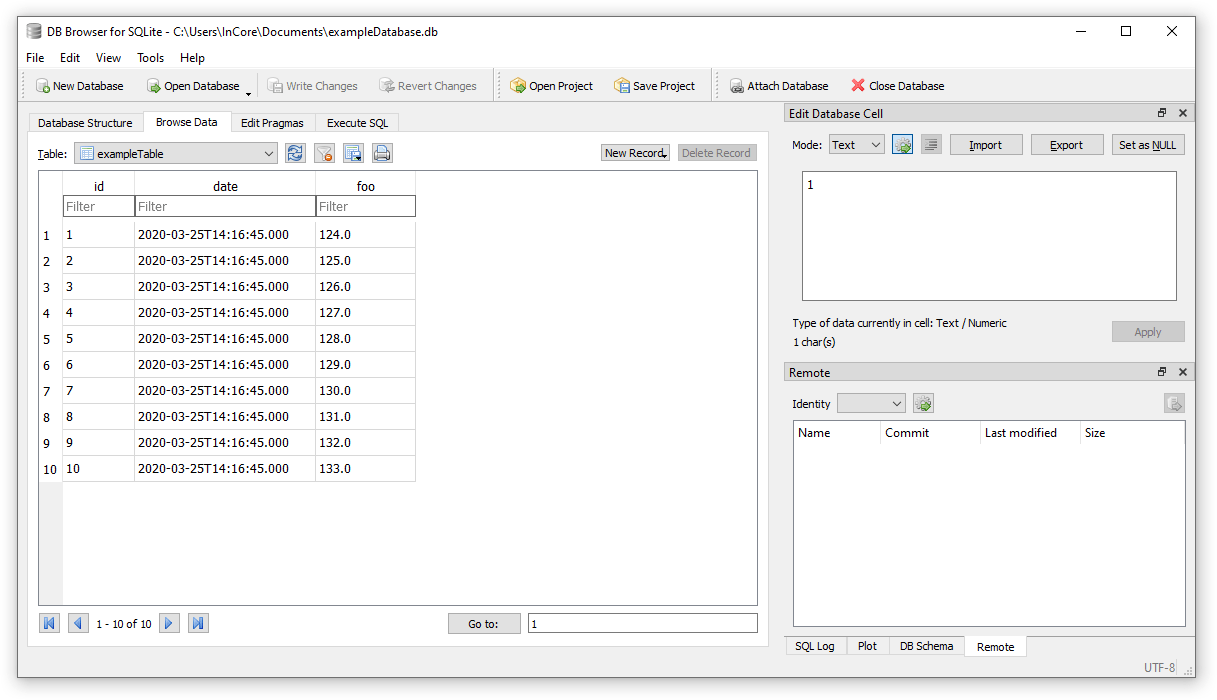Click the Go to: button
This screenshot has width=1217, height=700.
tap(484, 624)
